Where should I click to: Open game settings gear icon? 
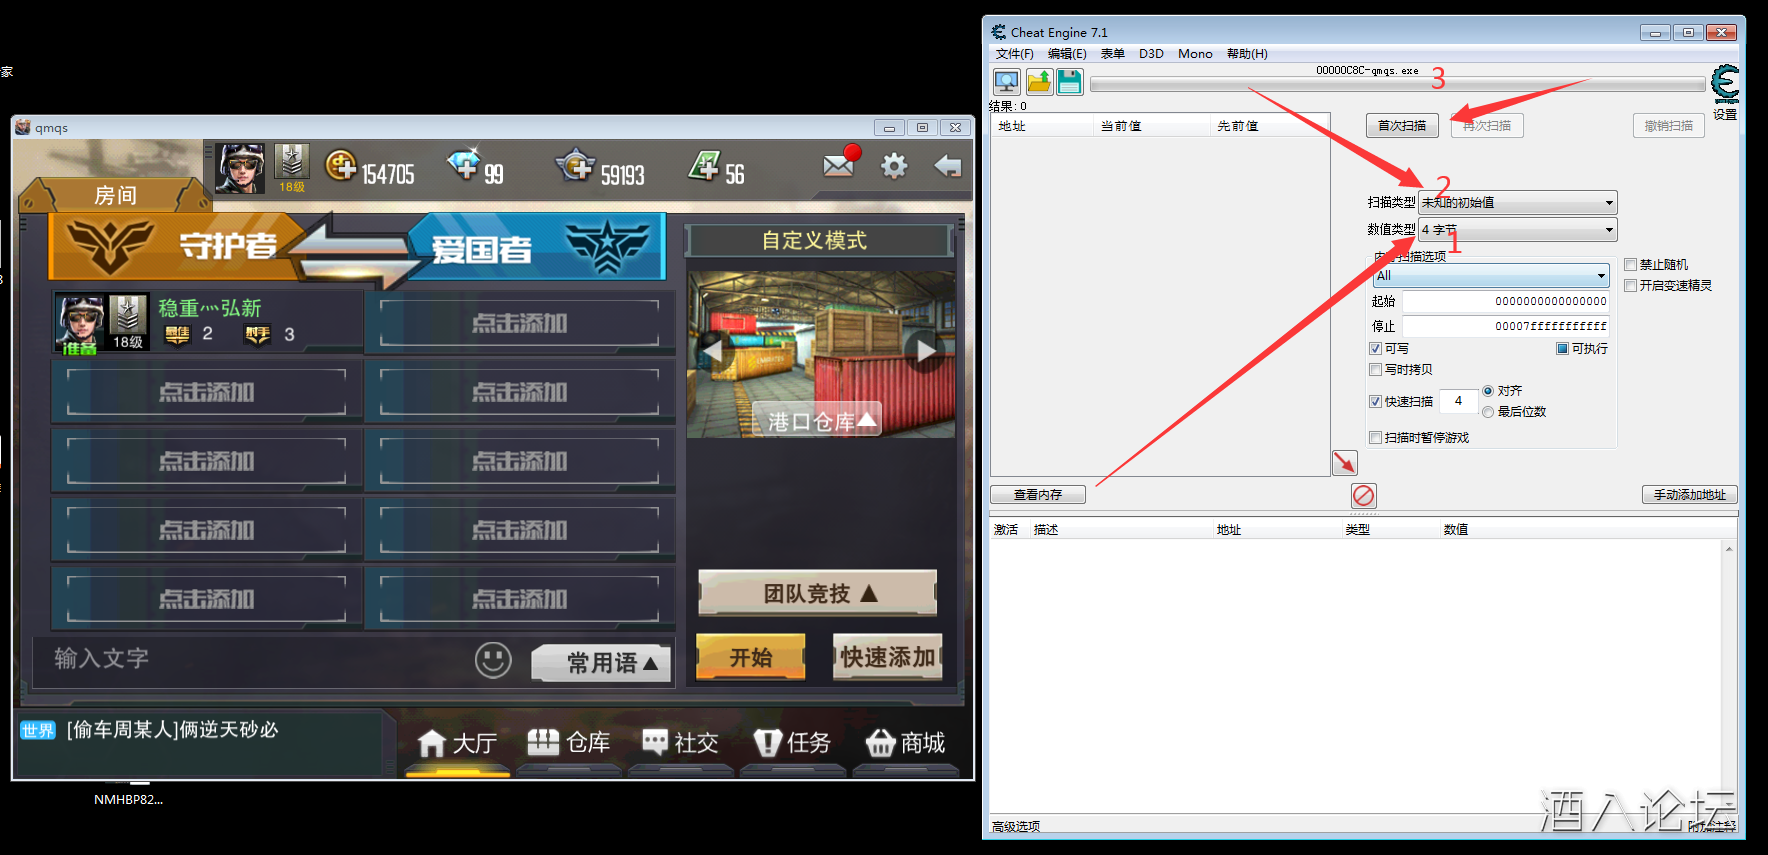(894, 166)
